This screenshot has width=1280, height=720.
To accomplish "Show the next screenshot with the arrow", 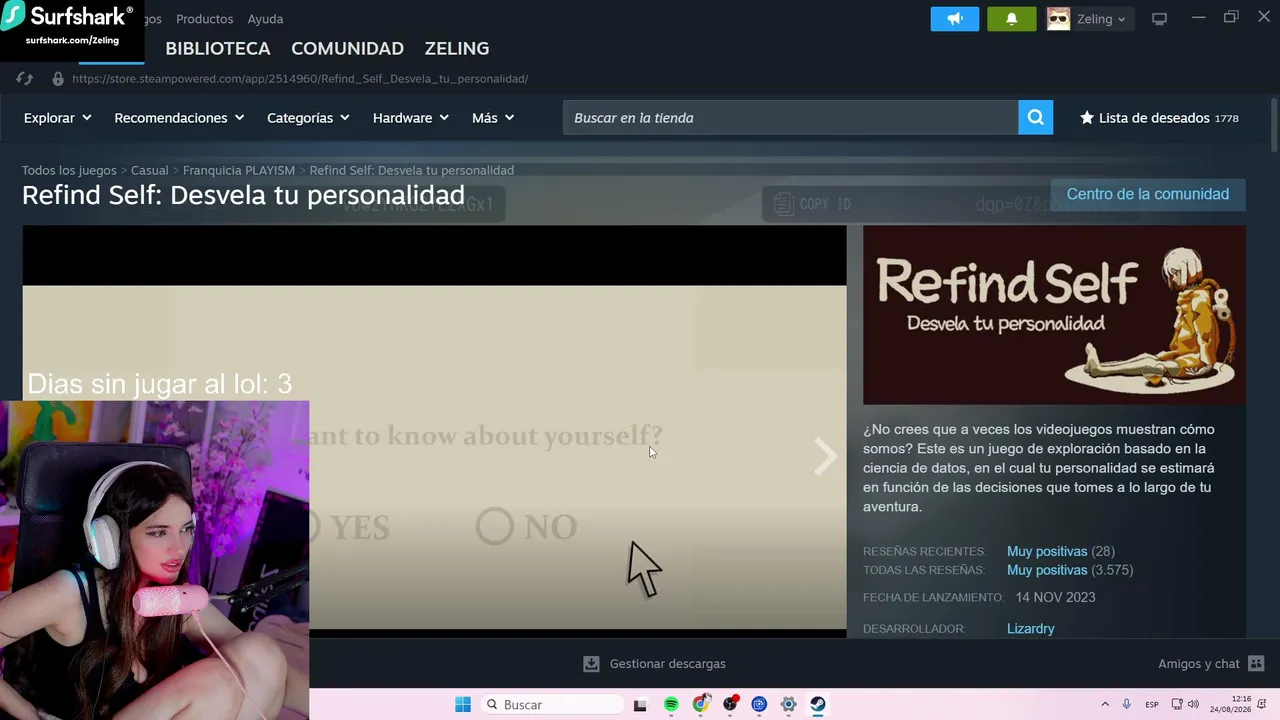I will click(825, 456).
